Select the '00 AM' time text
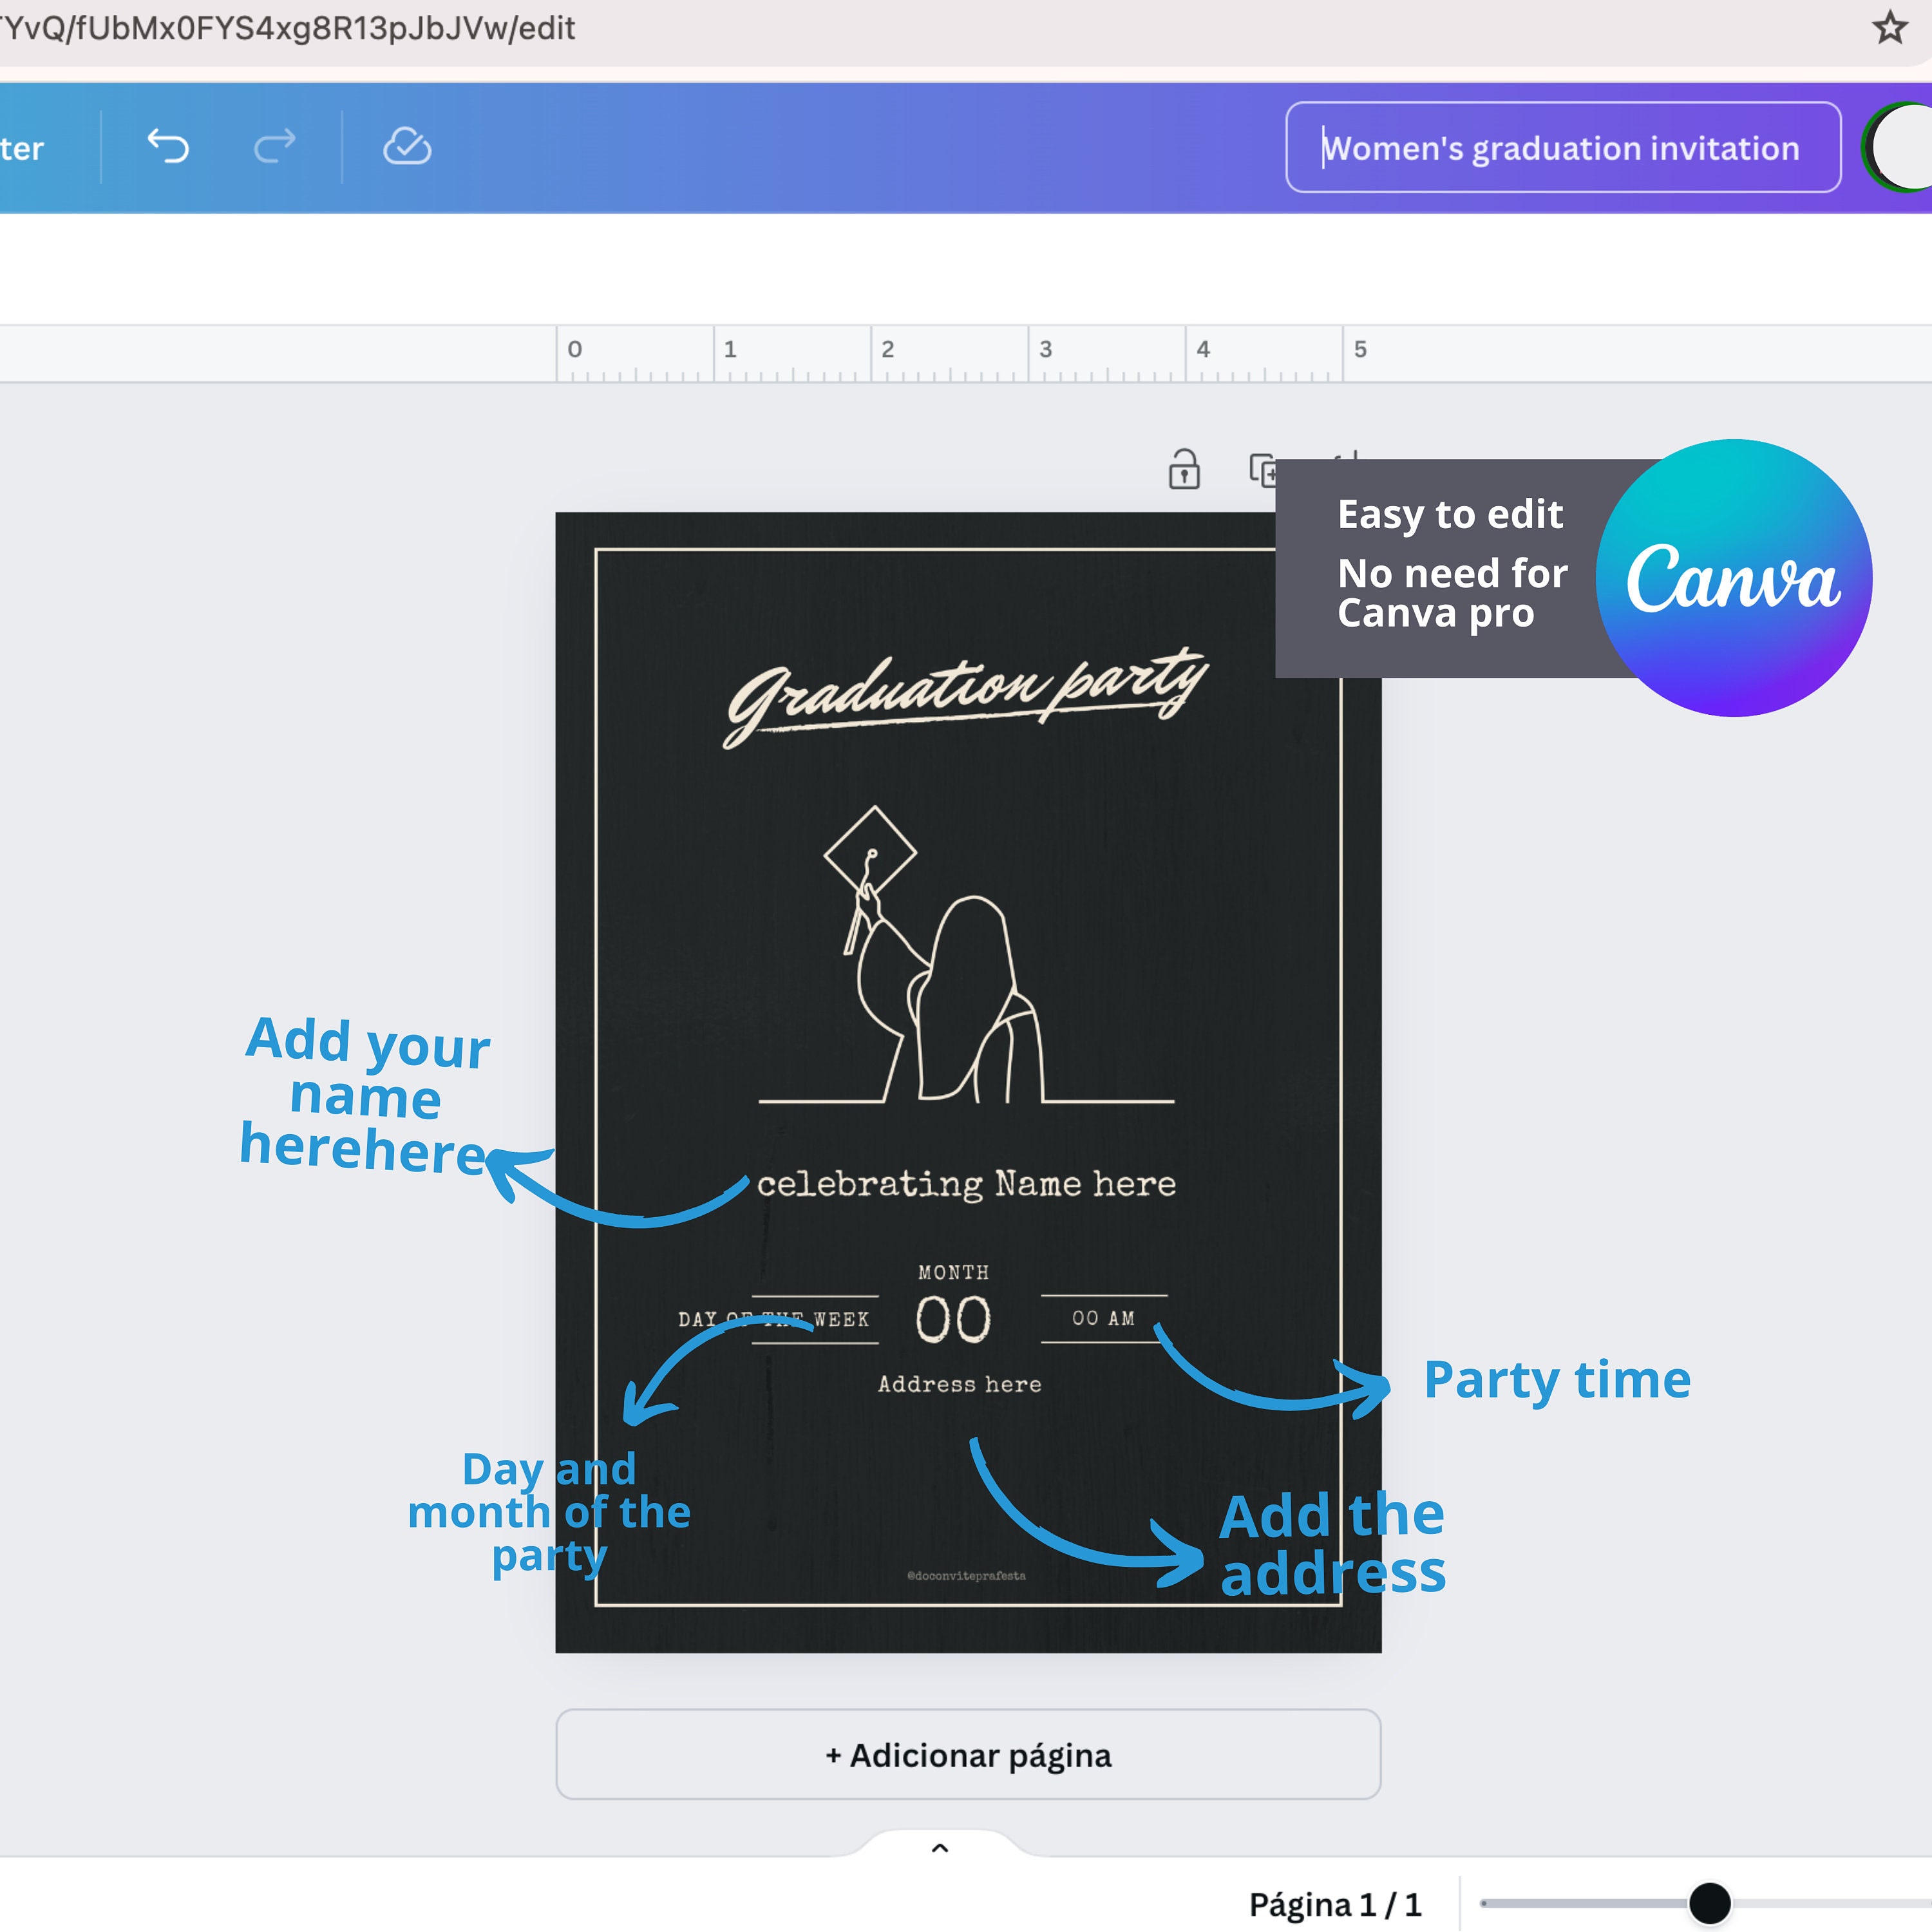1932x1932 pixels. (1104, 1318)
